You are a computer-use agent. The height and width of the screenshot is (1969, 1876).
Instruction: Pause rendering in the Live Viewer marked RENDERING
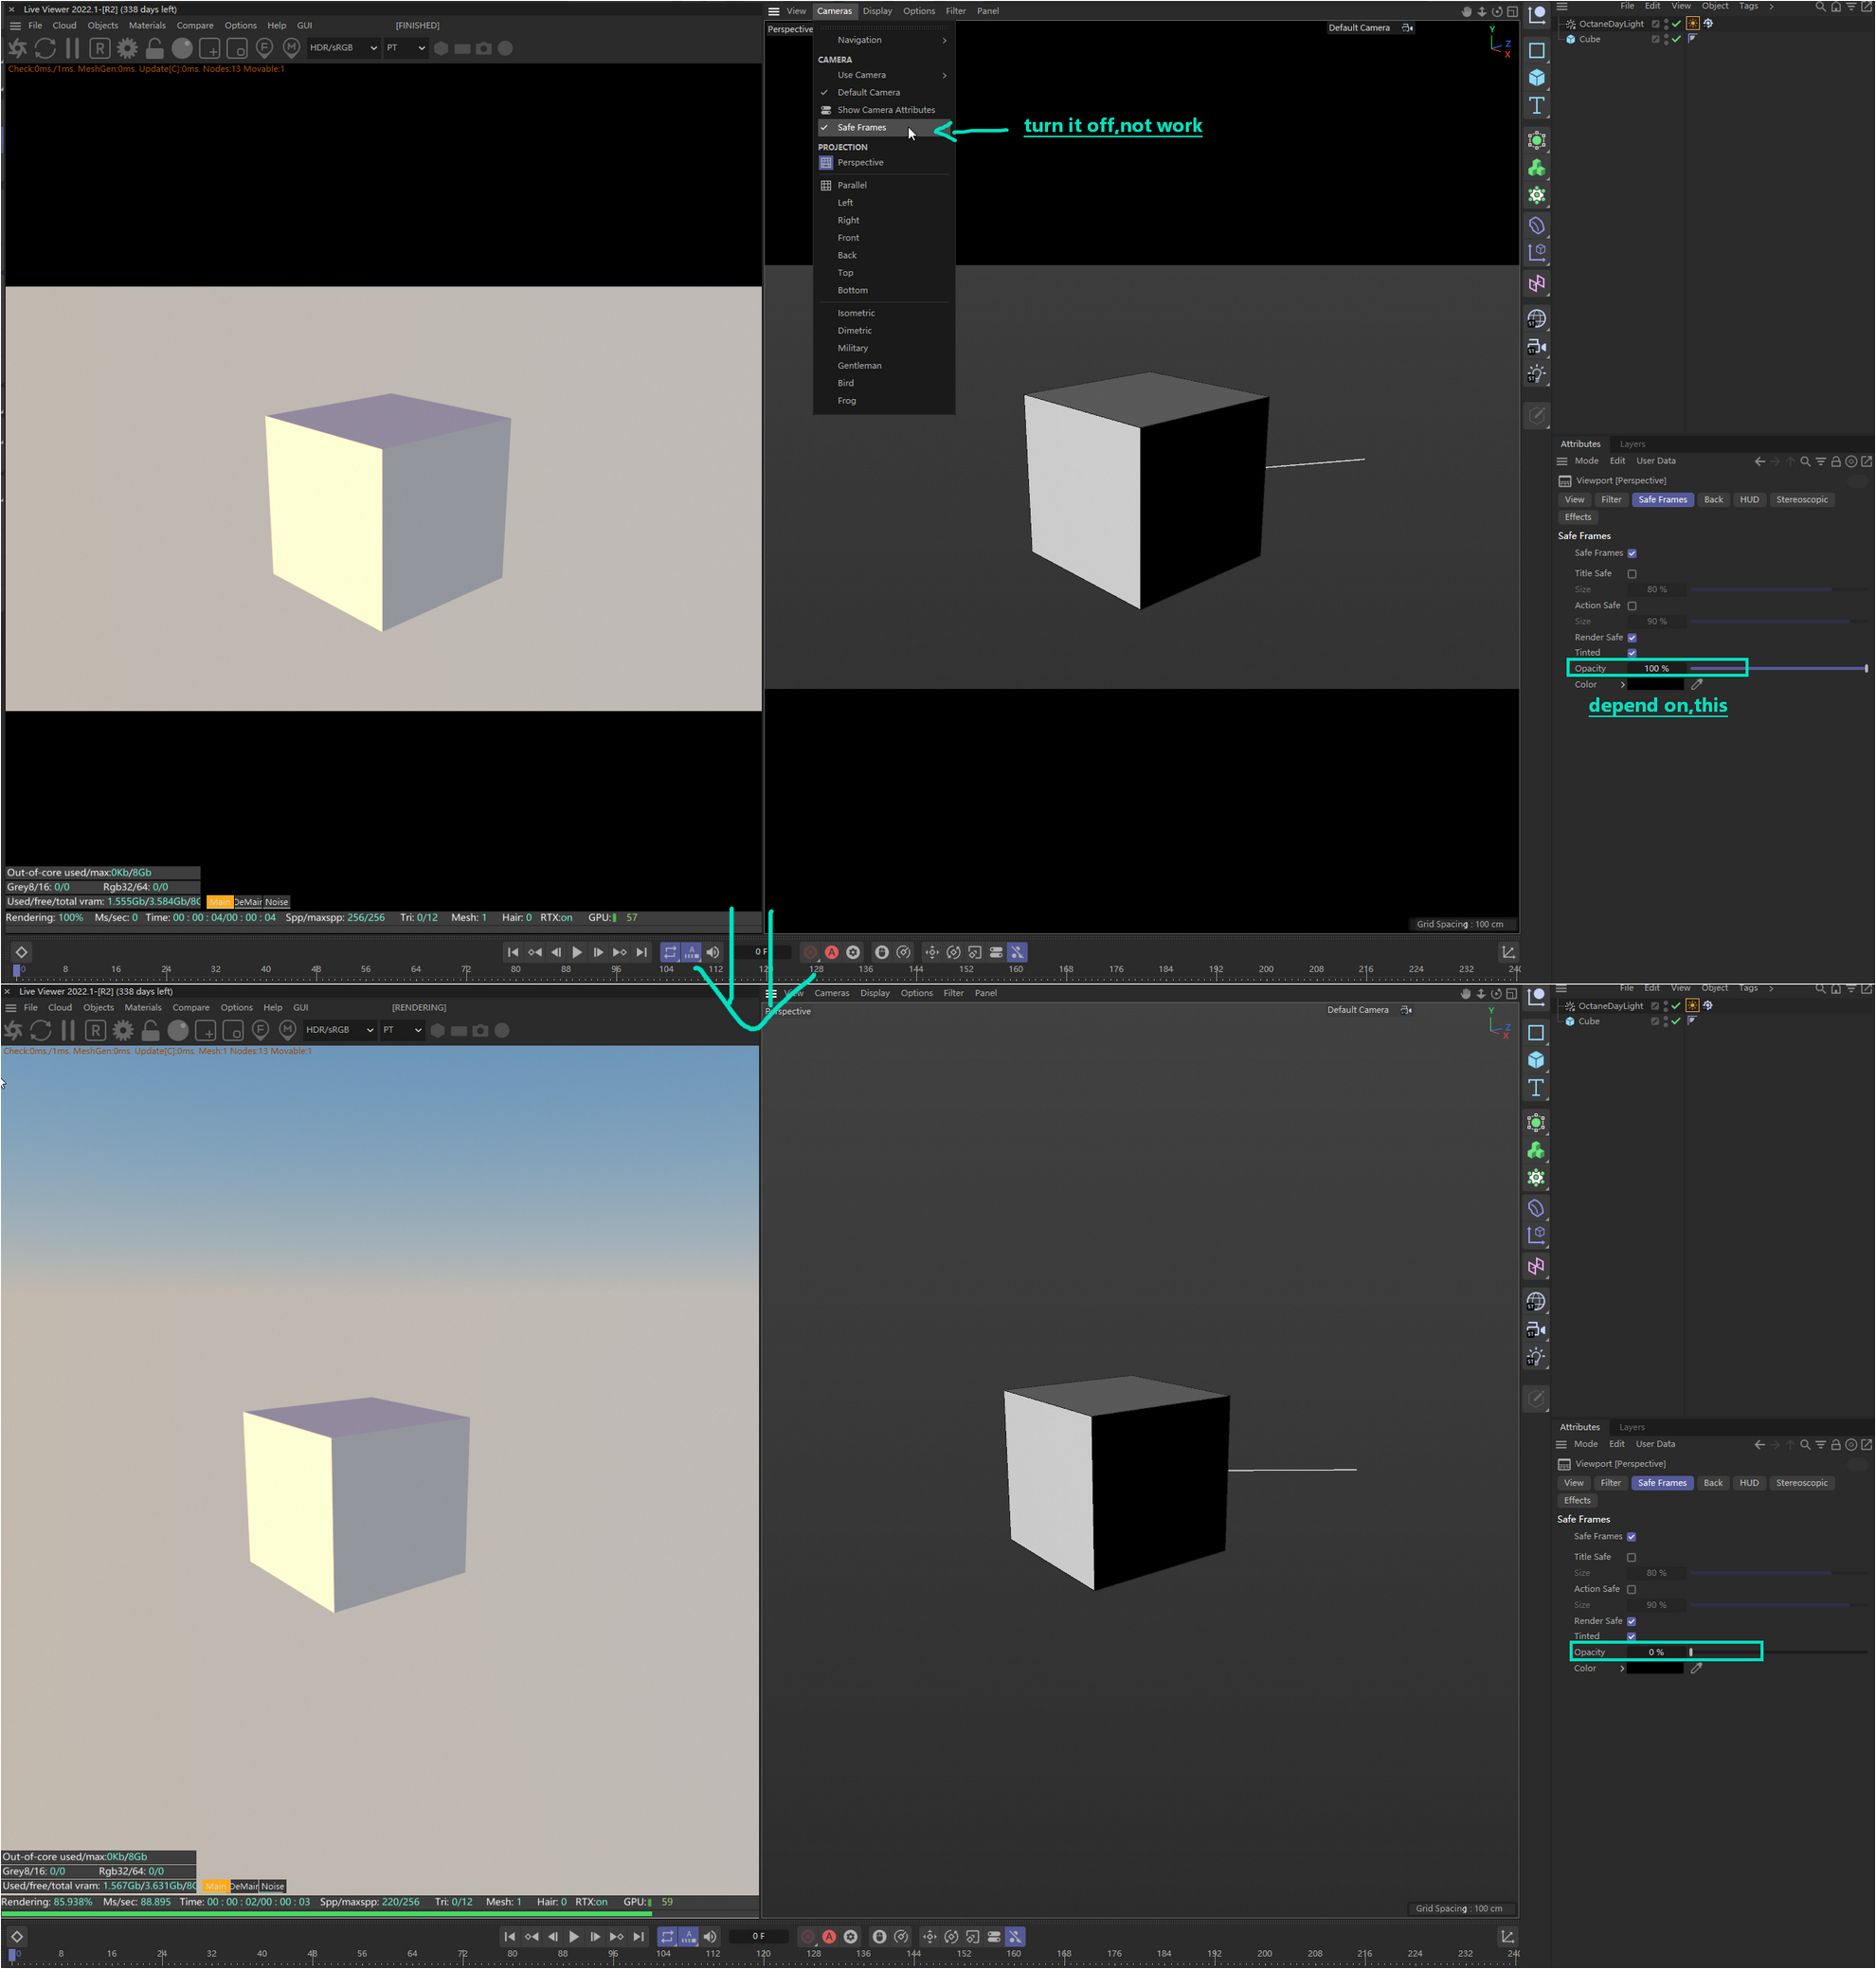pos(68,1030)
